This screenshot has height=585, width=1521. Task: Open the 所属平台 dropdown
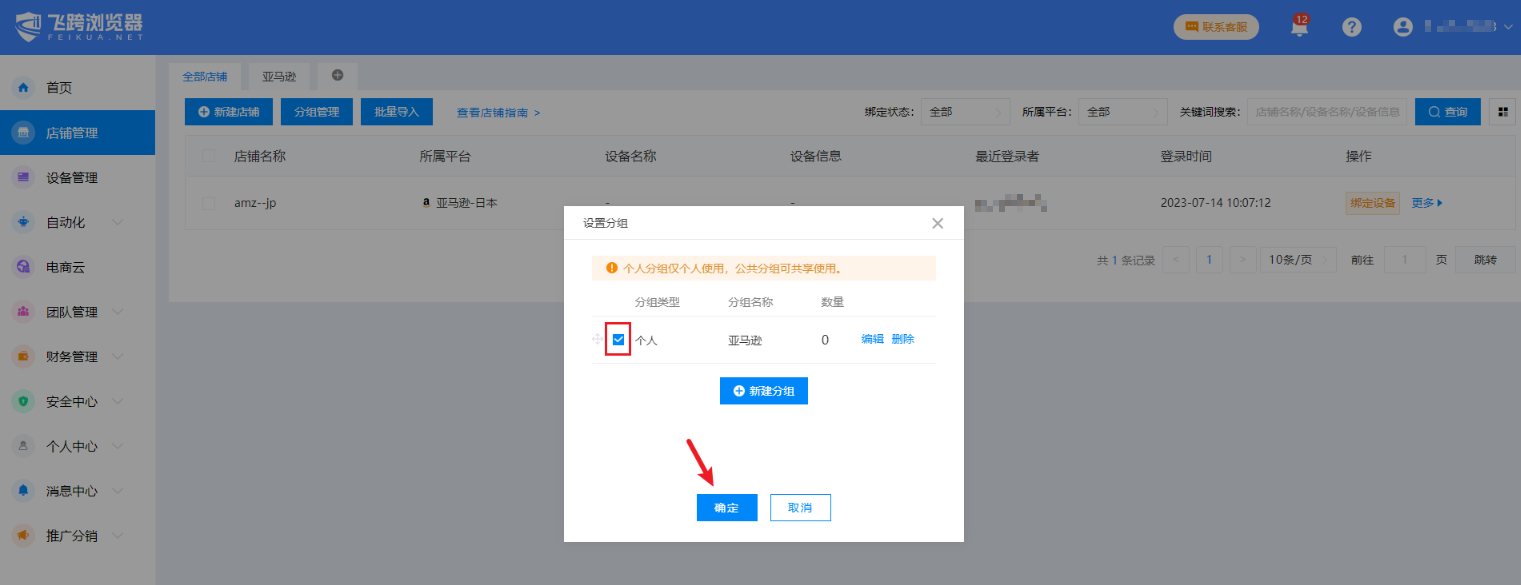(1122, 112)
